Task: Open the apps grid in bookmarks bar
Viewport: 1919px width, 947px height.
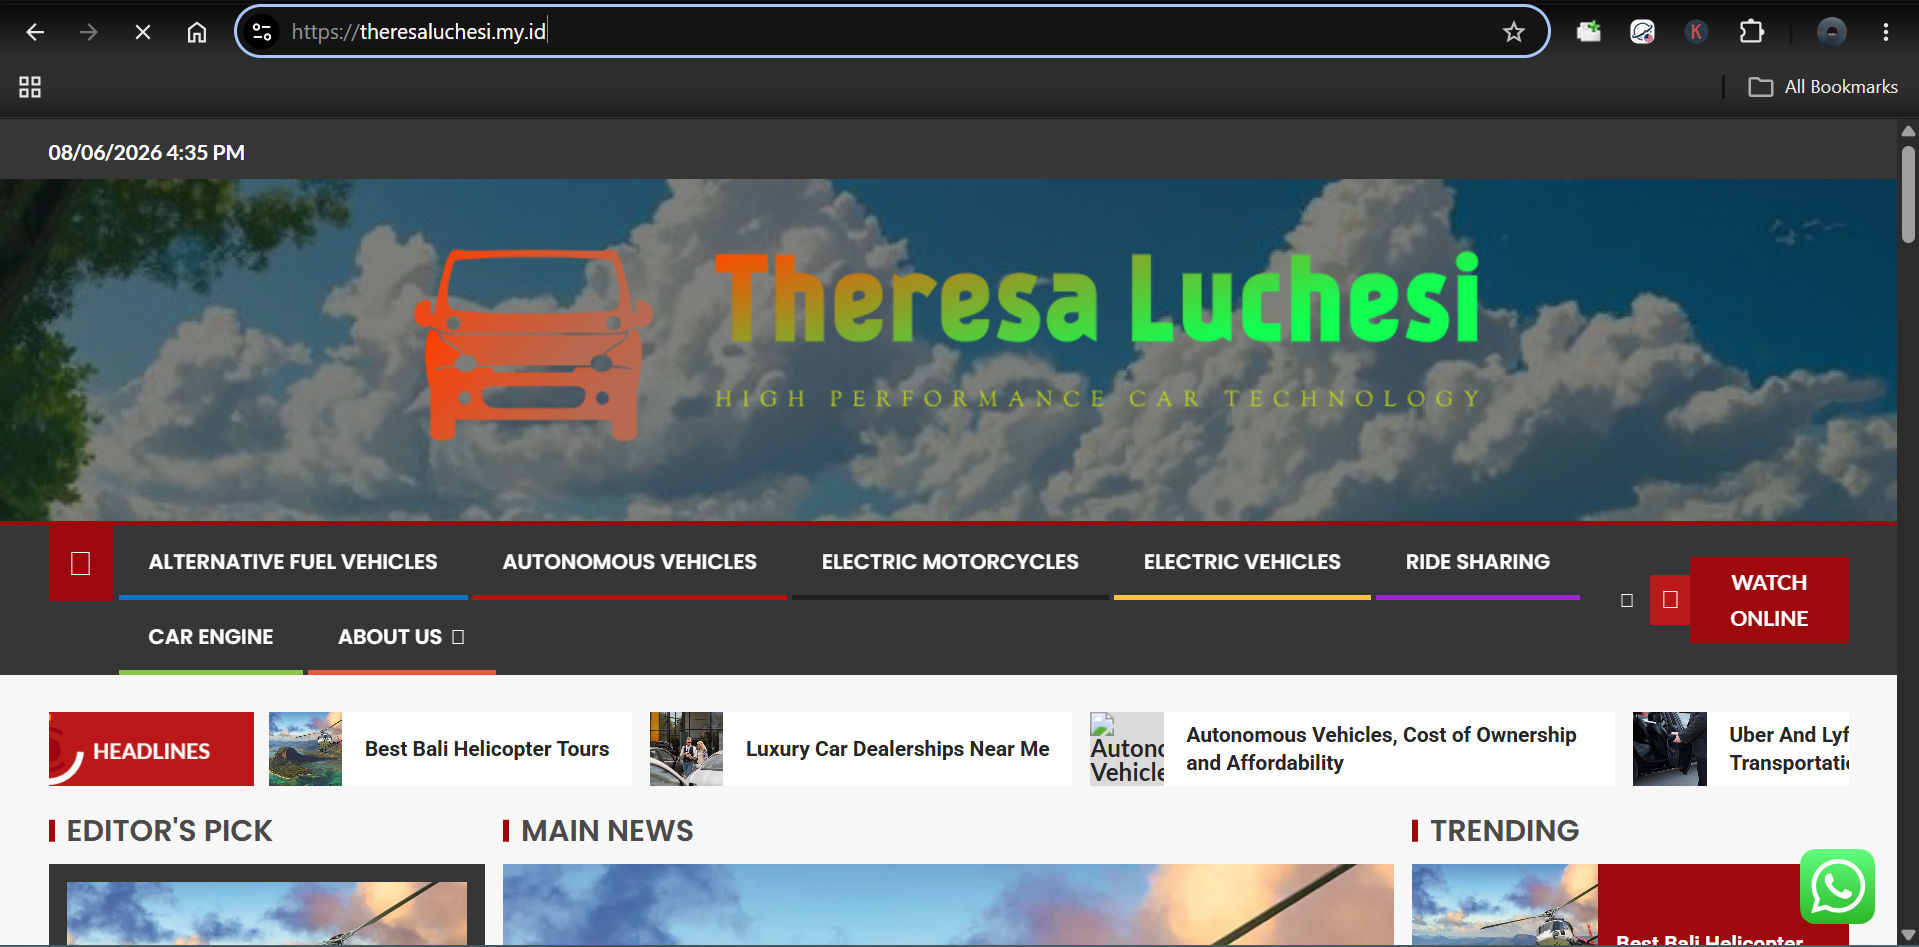Action: [30, 87]
